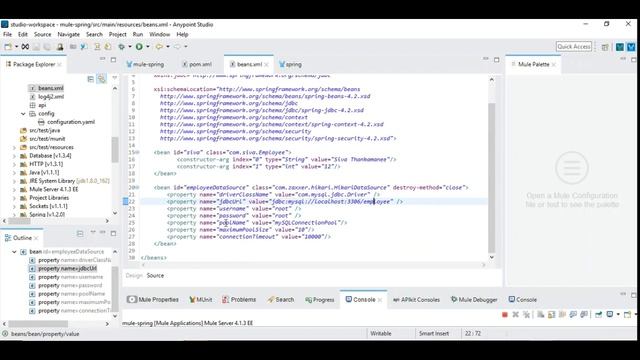Viewport: 640px width, 360px height.
Task: Open the Run menu
Action: pyautogui.click(x=138, y=34)
